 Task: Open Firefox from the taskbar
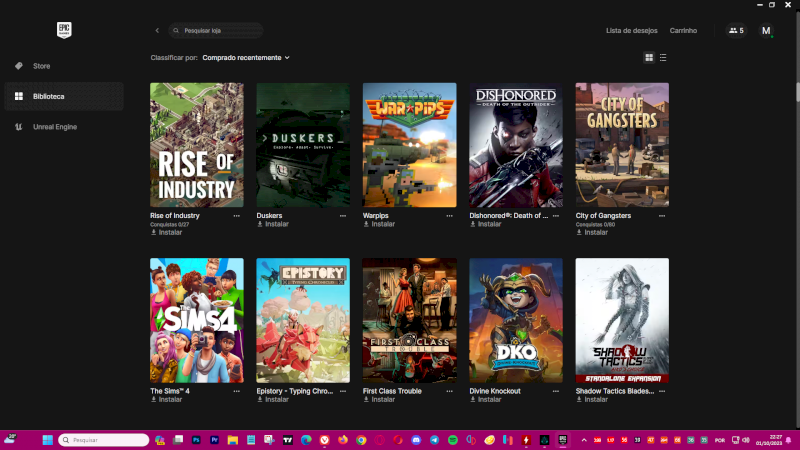(343, 440)
